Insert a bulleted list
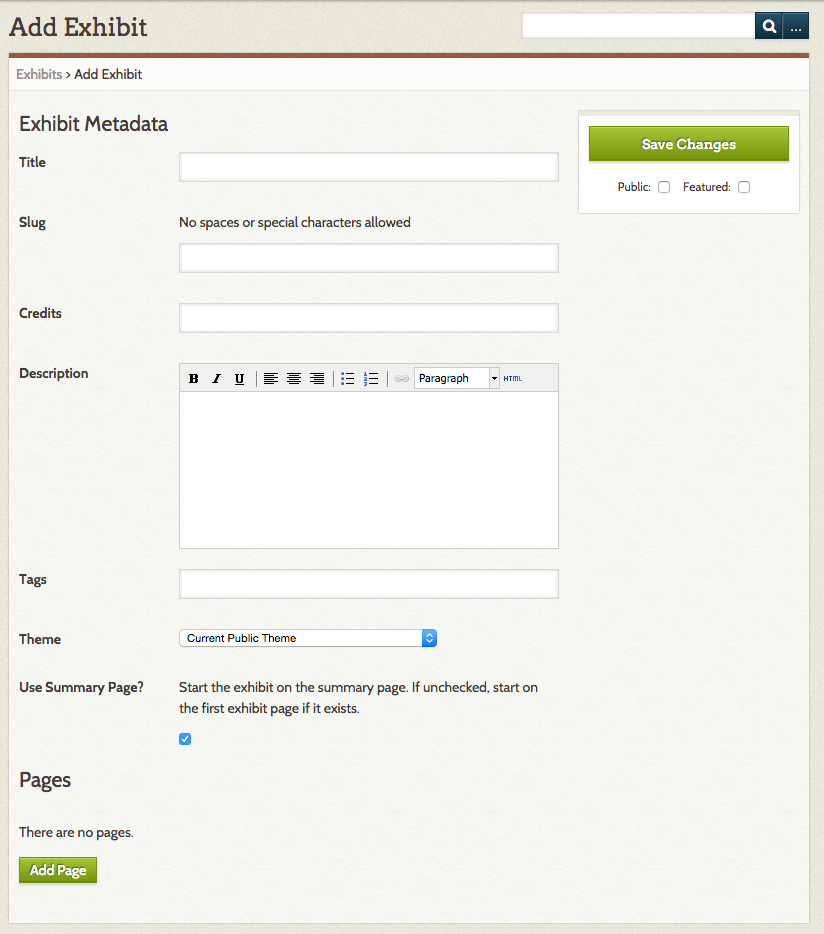 348,379
